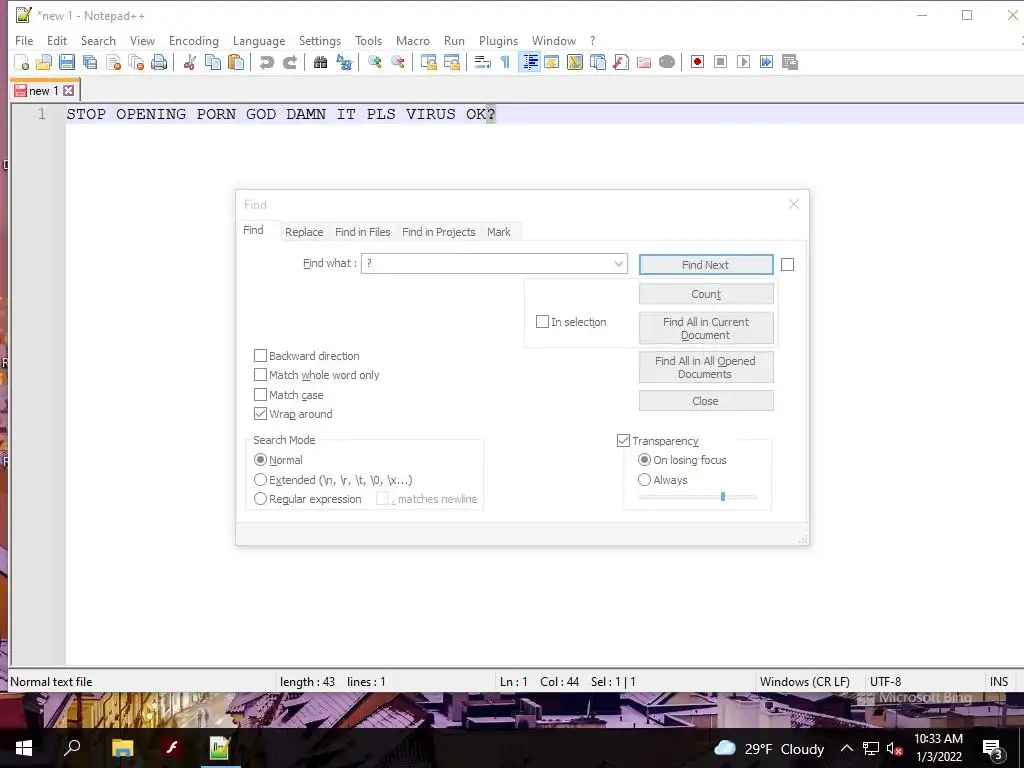The image size is (1024, 768).
Task: Open the Function List toolbar icon
Action: (620, 62)
